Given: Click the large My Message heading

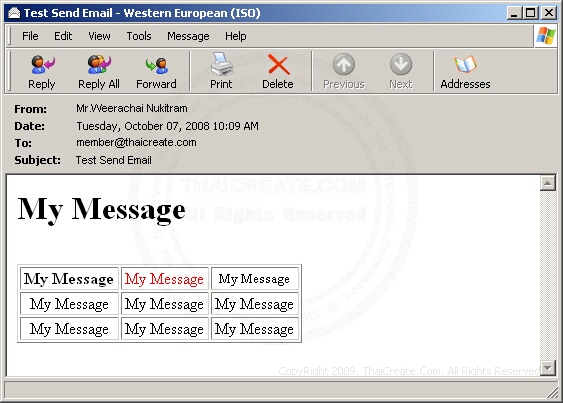Looking at the screenshot, I should 101,210.
